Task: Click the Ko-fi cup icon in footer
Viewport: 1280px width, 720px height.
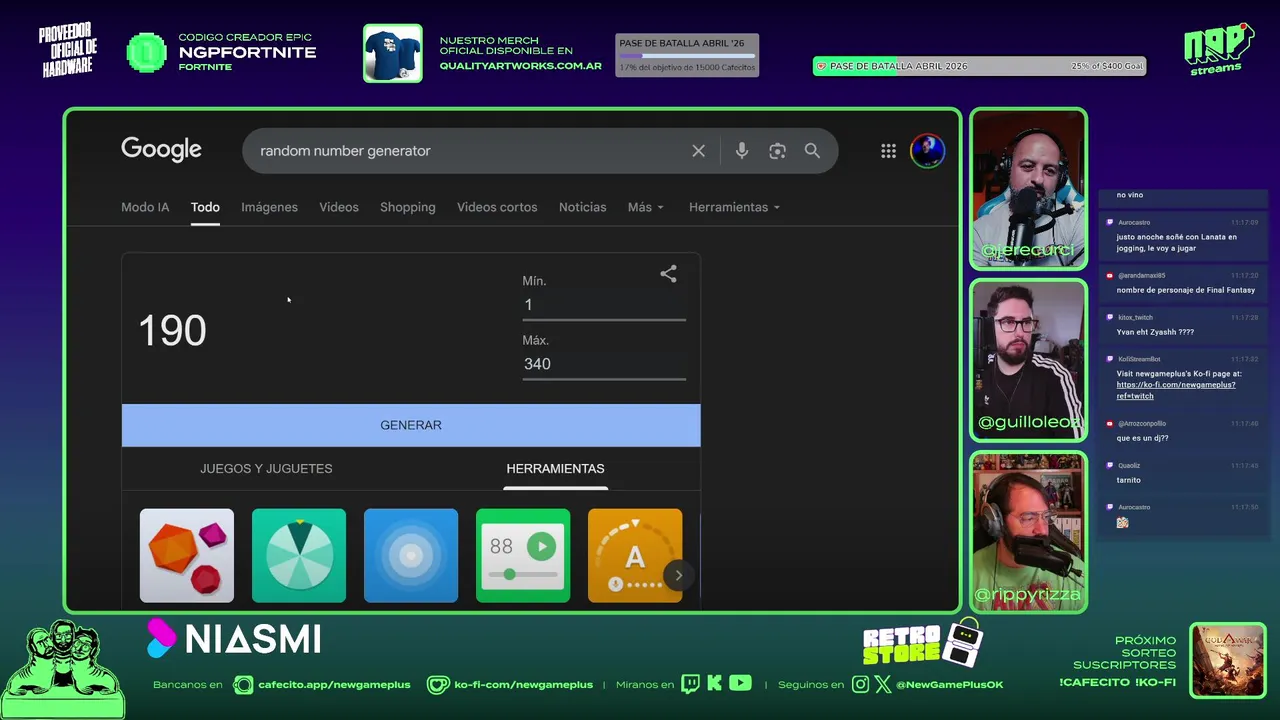Action: coord(438,685)
